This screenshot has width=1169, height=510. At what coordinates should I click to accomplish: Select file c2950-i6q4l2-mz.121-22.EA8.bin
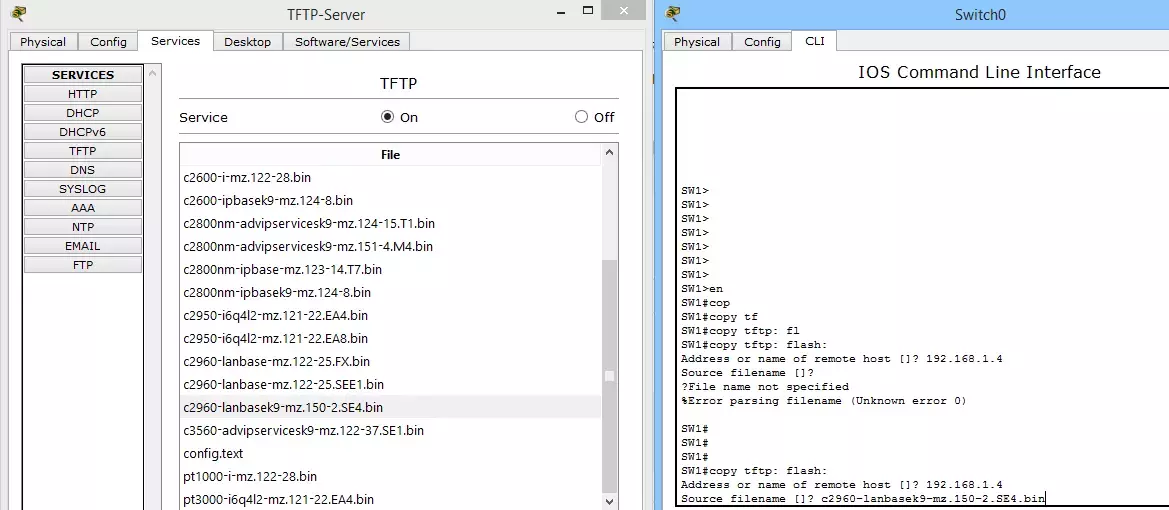click(390, 339)
